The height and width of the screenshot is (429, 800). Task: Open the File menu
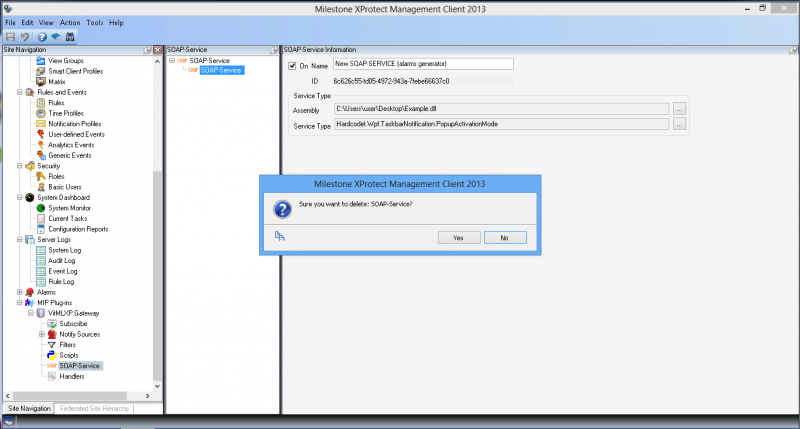(x=10, y=22)
